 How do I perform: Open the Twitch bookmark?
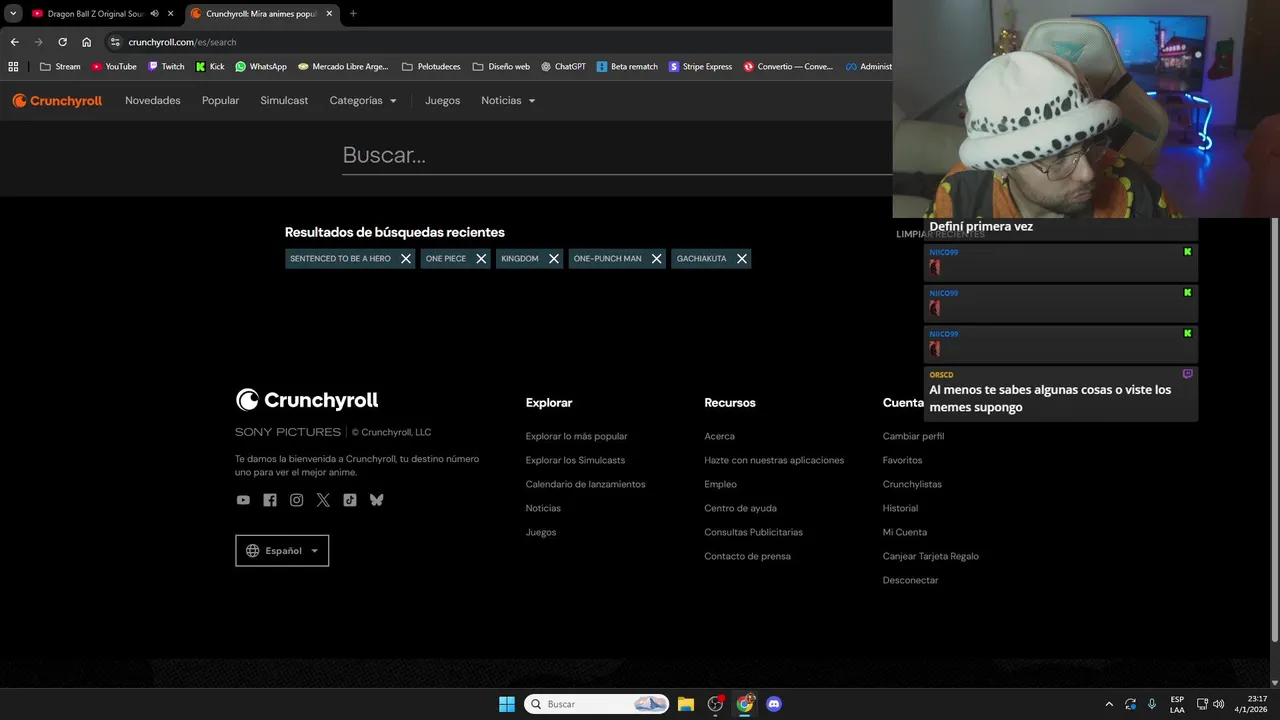click(x=166, y=67)
